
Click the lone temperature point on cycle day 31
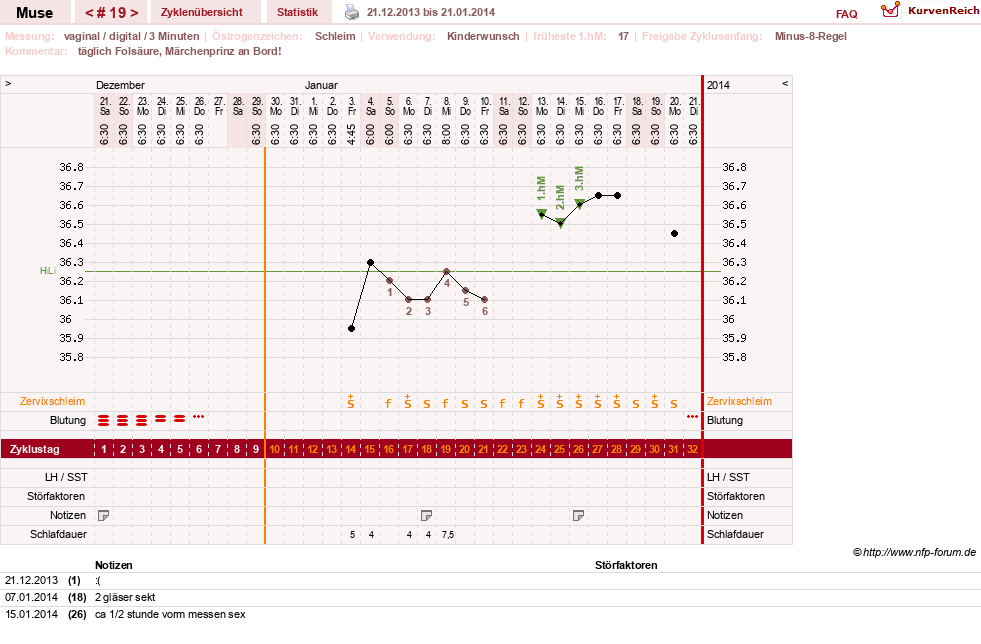(674, 233)
